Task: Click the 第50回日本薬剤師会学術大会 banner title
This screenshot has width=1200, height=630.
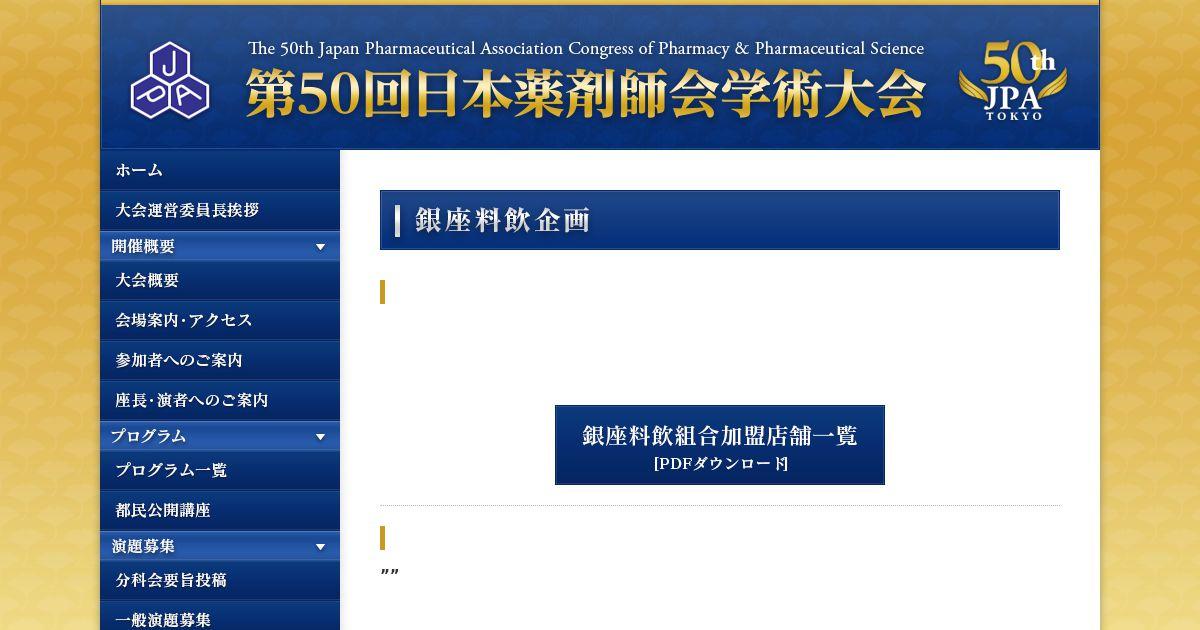Action: click(x=586, y=95)
